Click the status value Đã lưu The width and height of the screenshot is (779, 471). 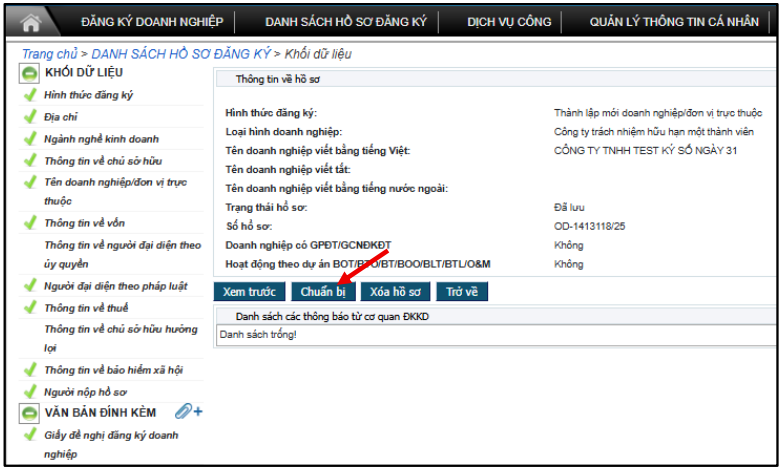[x=569, y=208]
